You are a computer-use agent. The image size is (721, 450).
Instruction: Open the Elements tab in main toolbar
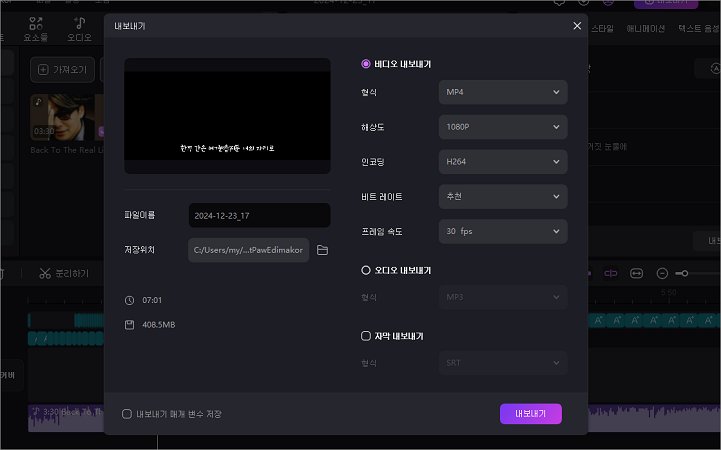tap(35, 29)
